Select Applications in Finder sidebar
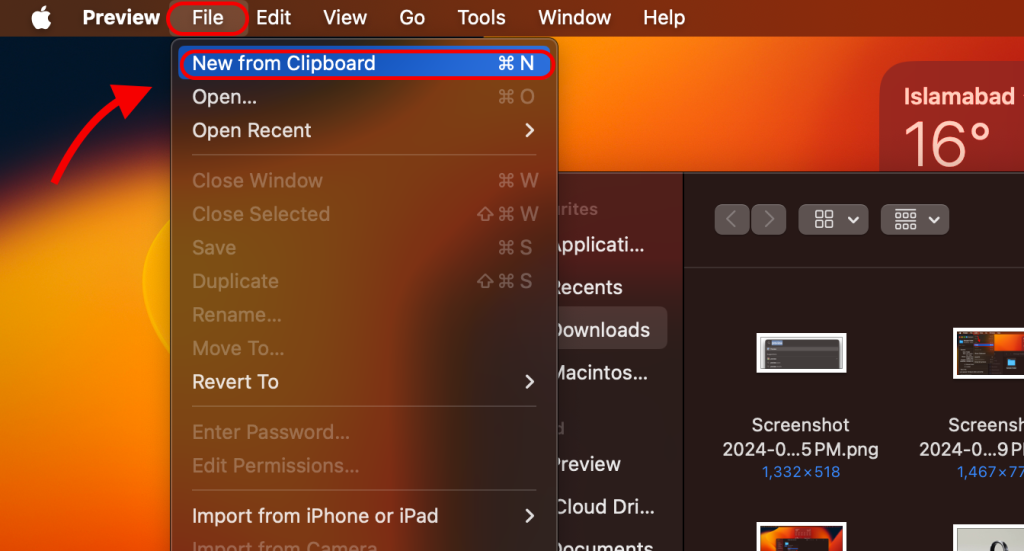1024x551 pixels. click(x=600, y=245)
